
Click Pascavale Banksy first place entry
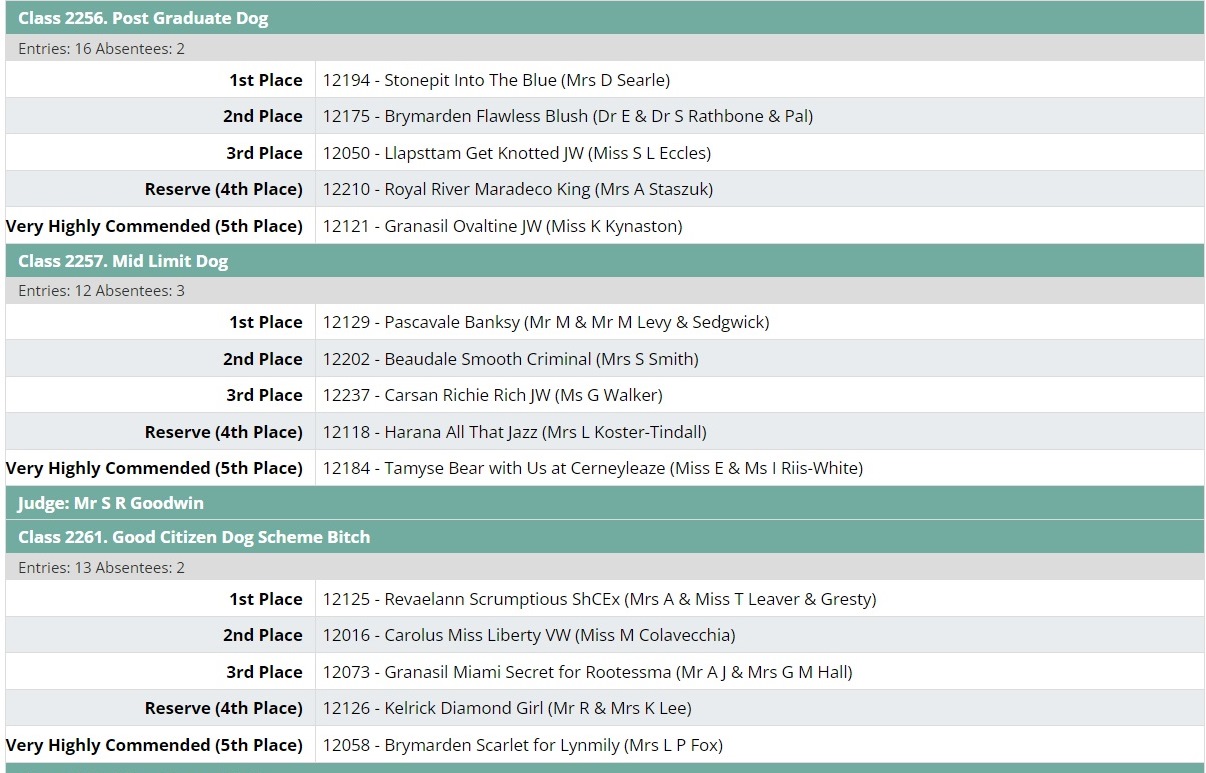point(545,322)
